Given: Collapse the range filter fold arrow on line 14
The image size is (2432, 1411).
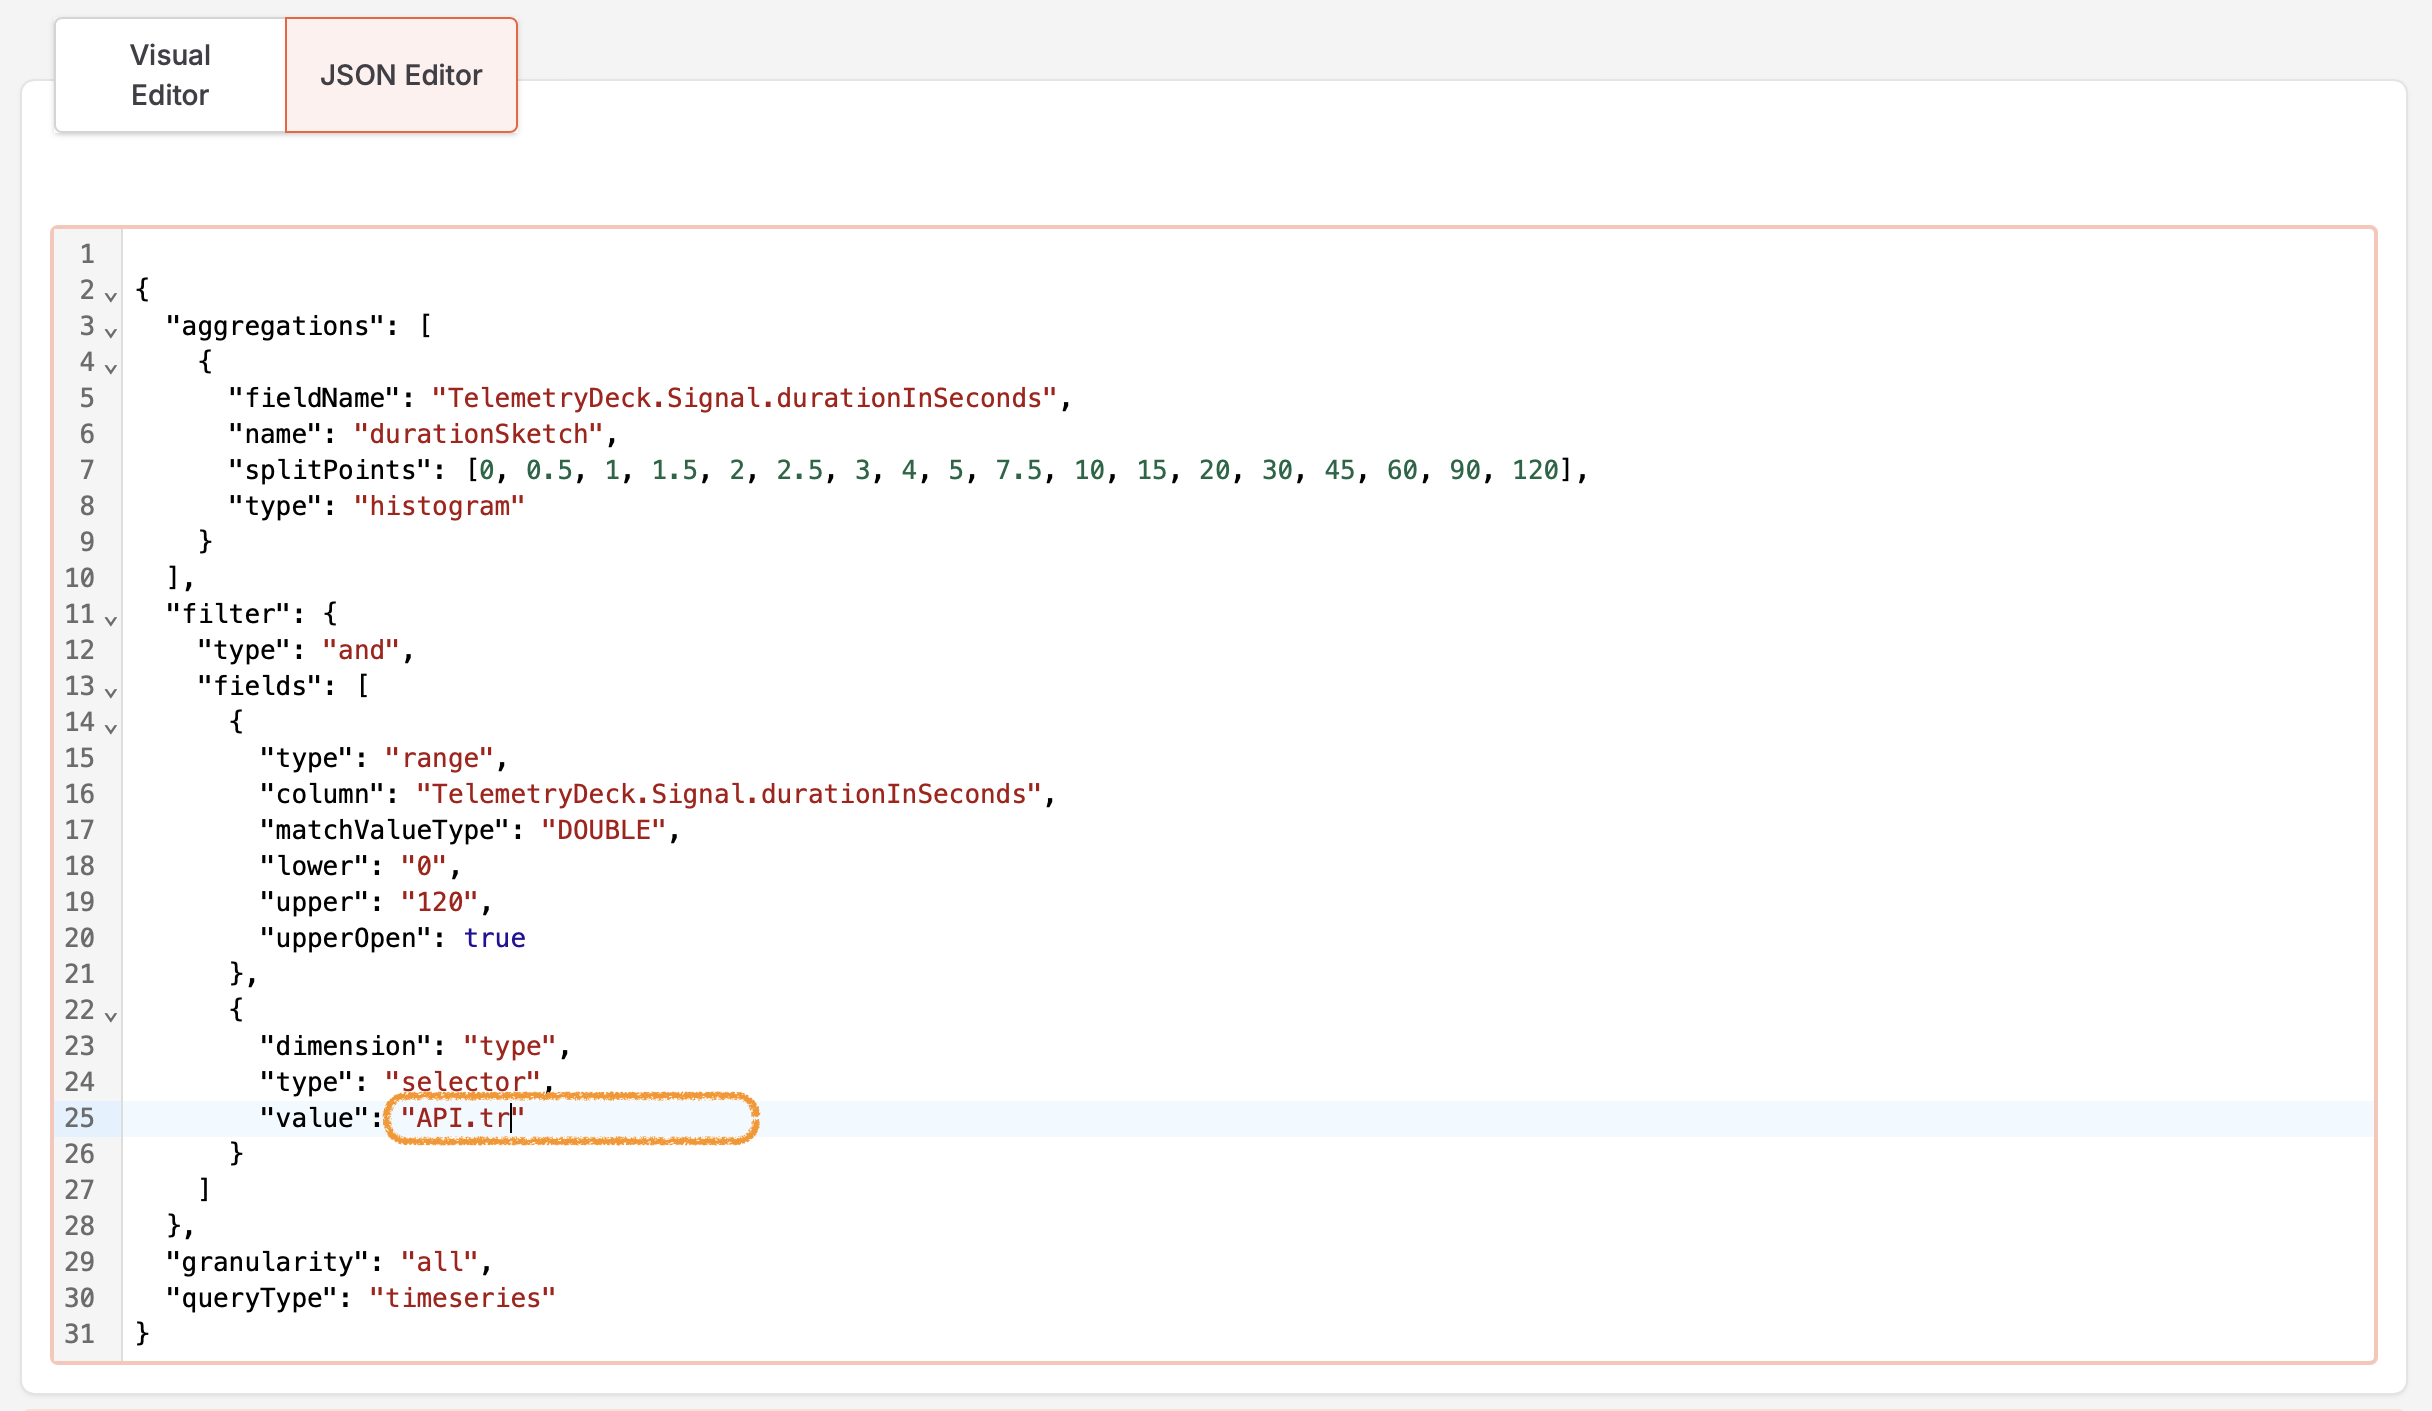Looking at the screenshot, I should [x=111, y=728].
